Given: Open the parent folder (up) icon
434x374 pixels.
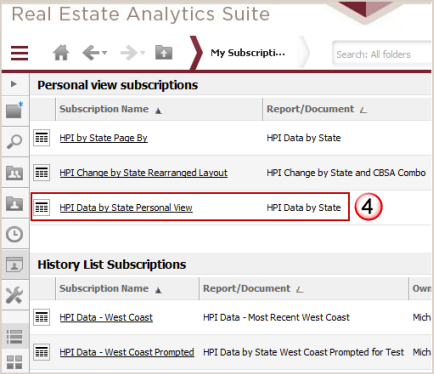Looking at the screenshot, I should tap(164, 52).
